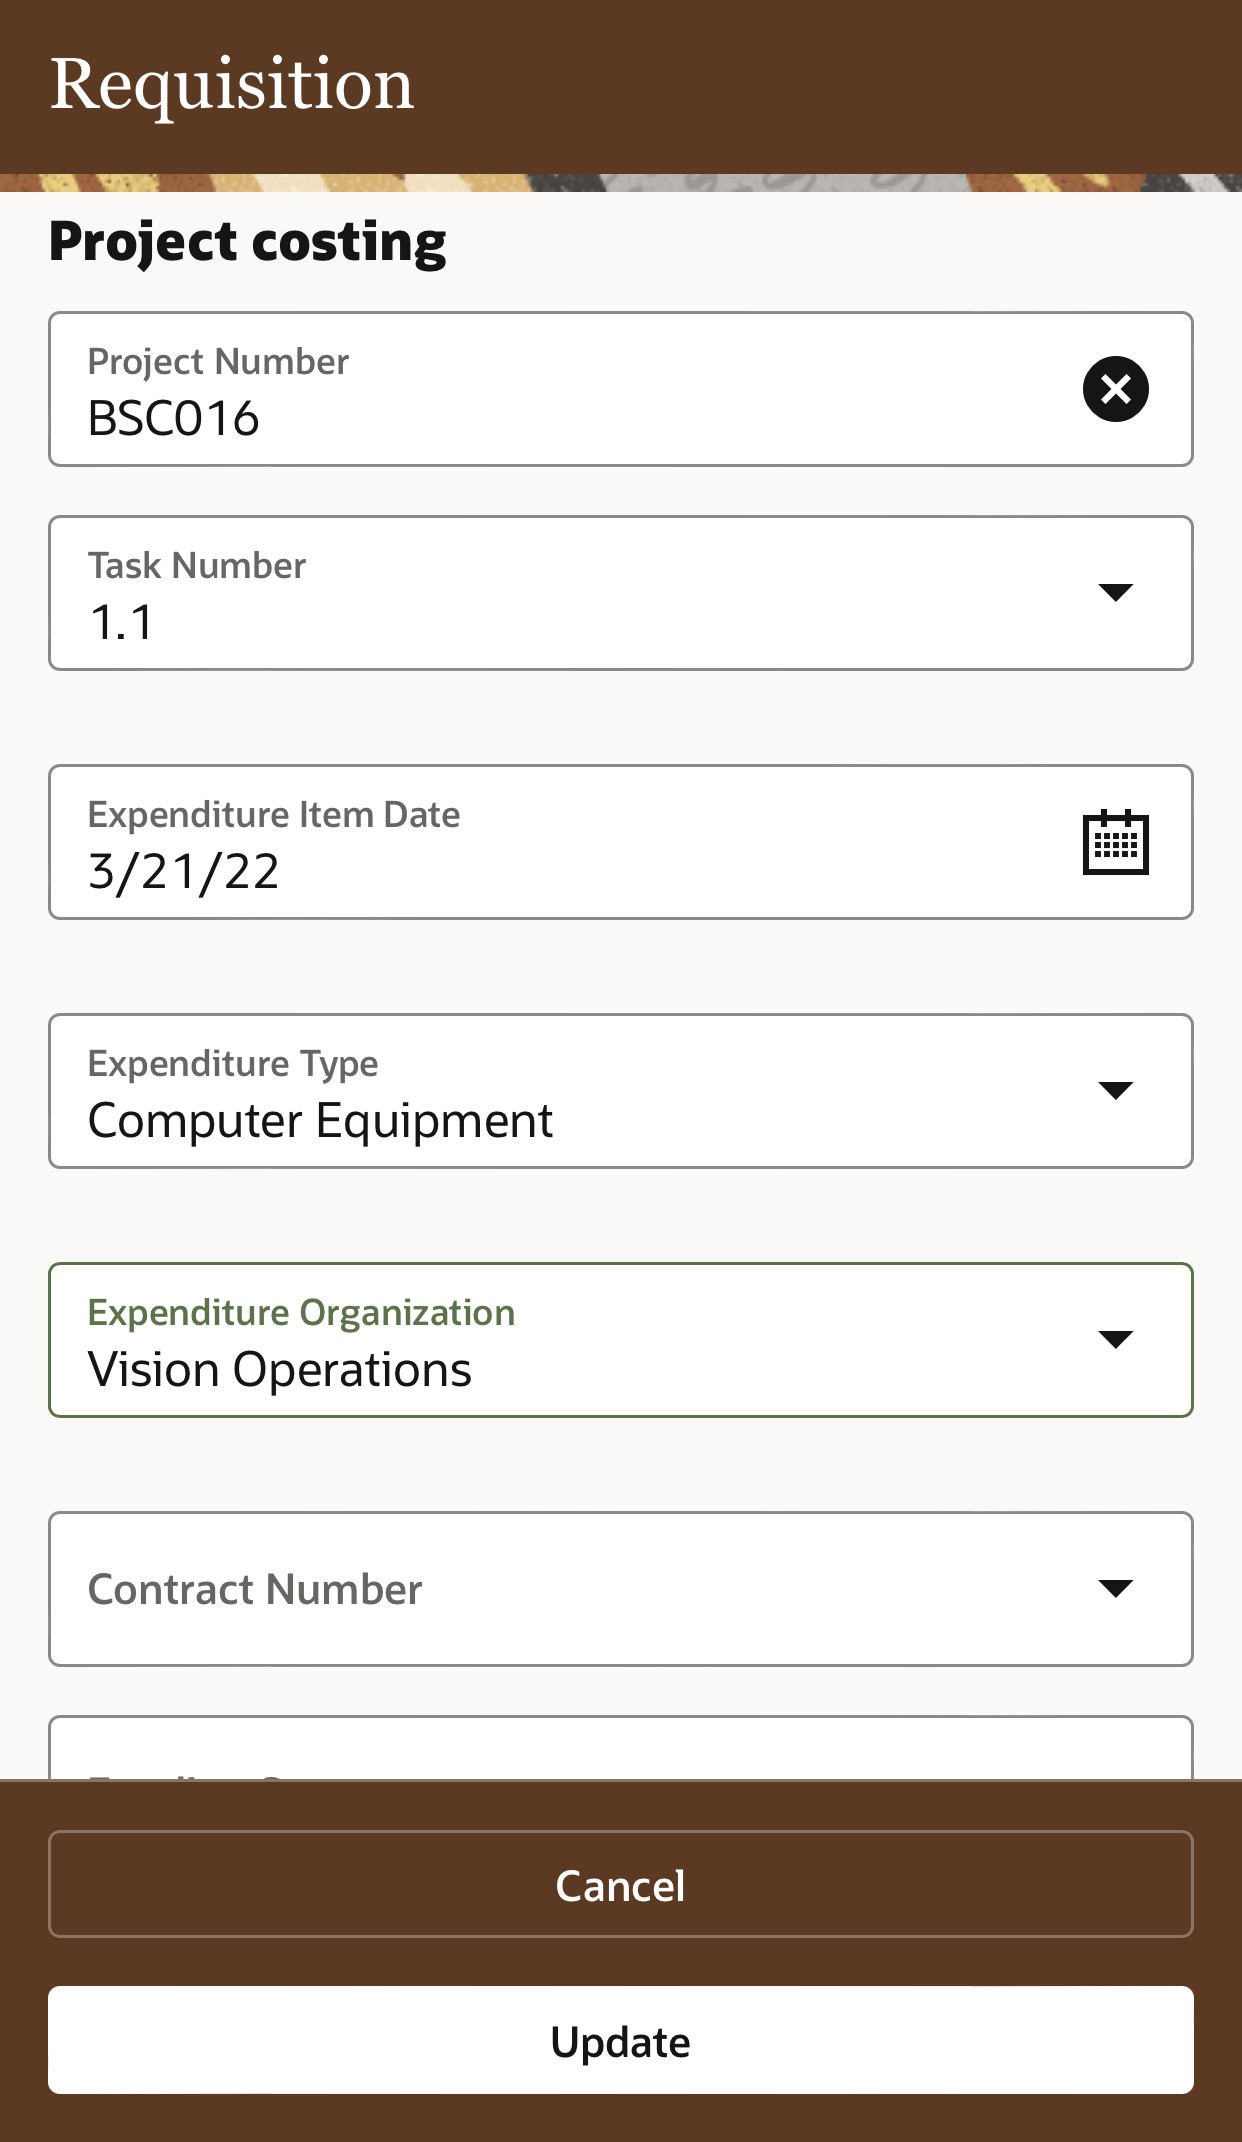Screen dimensions: 1242x2142
Task: Click the Expenditure Organization field label
Action: [x=301, y=1313]
